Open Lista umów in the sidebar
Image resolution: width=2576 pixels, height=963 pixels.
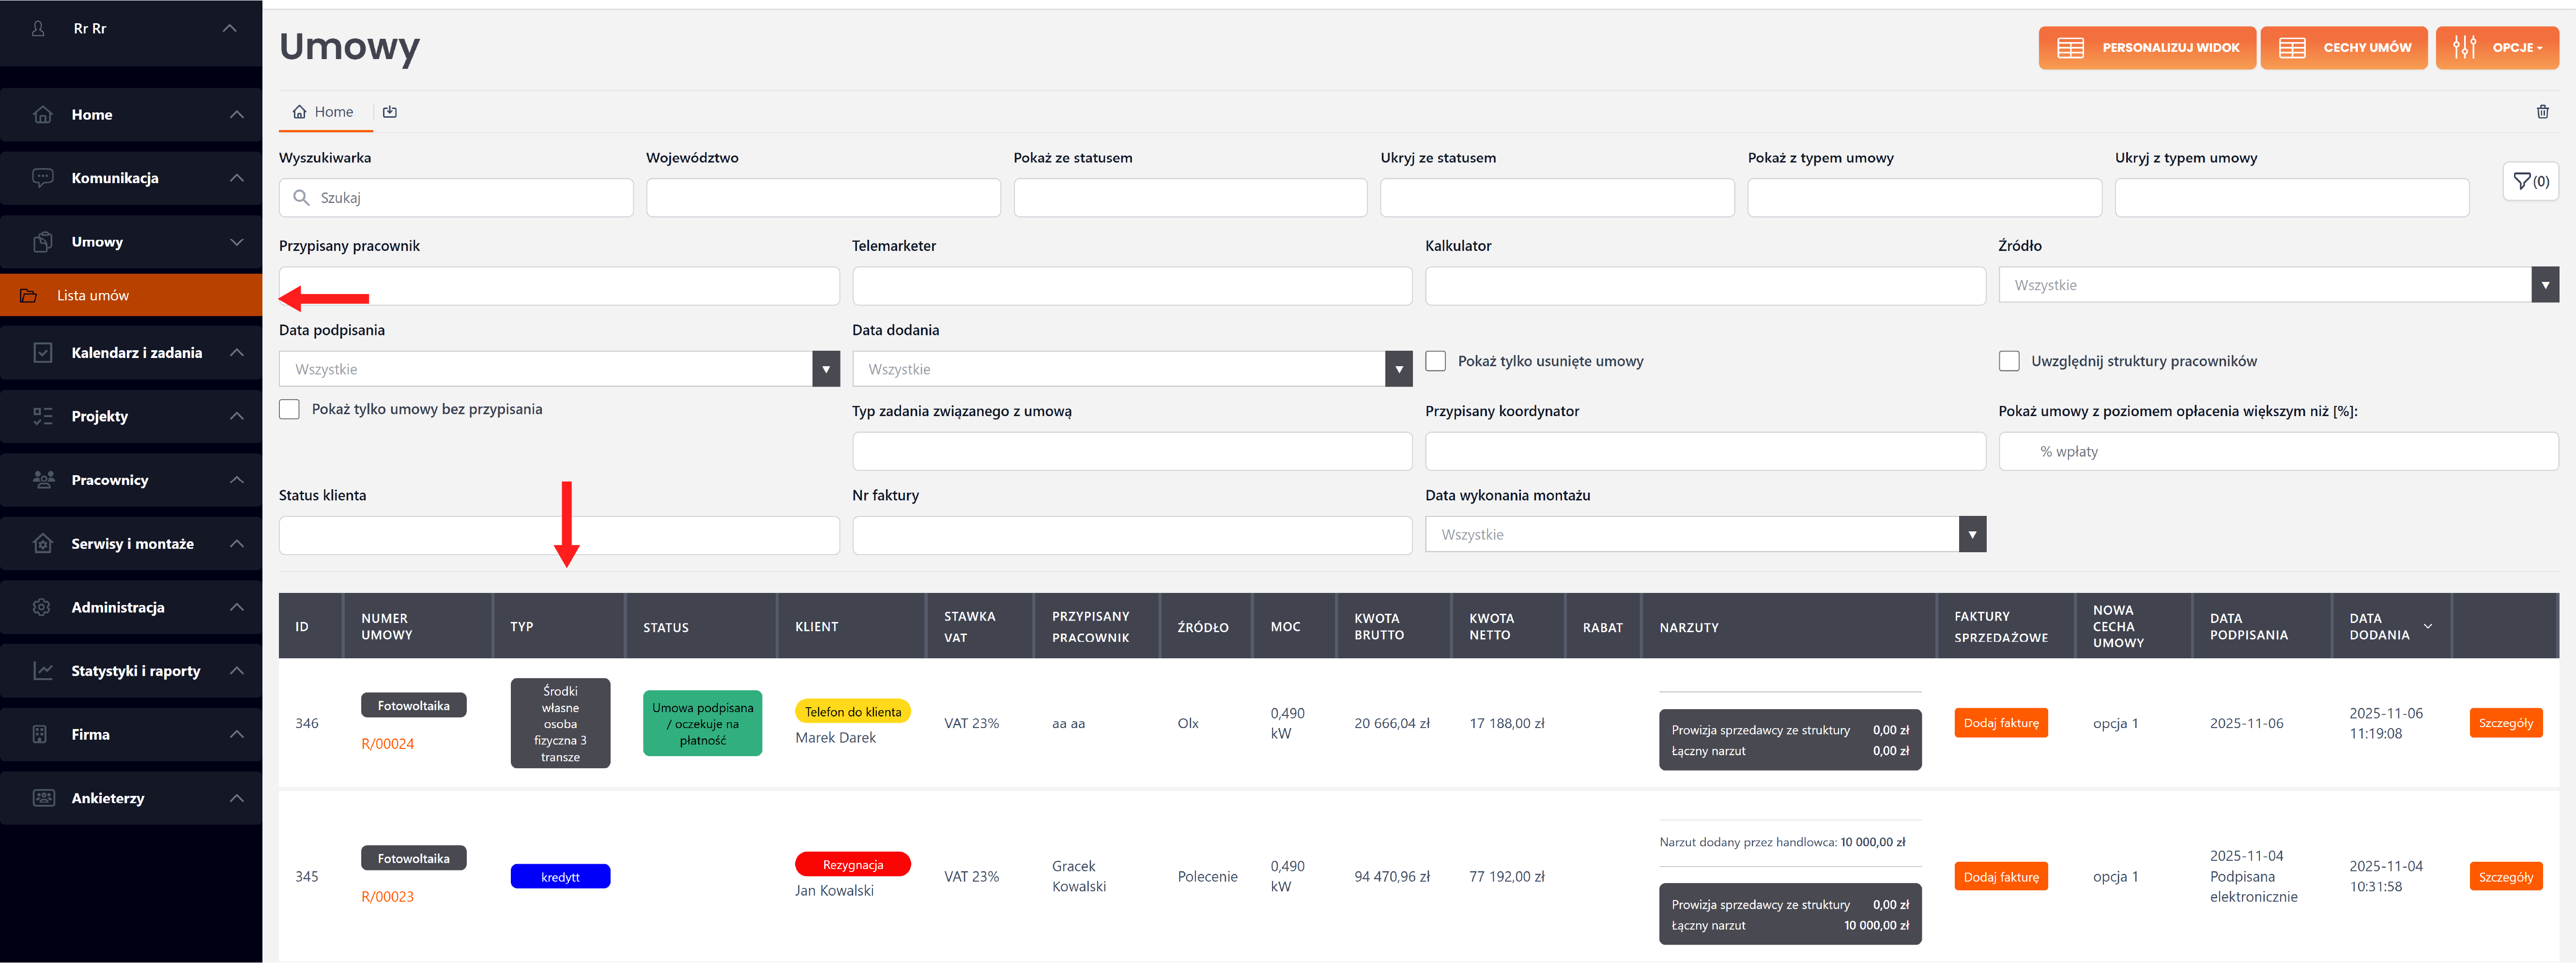pyautogui.click(x=93, y=296)
